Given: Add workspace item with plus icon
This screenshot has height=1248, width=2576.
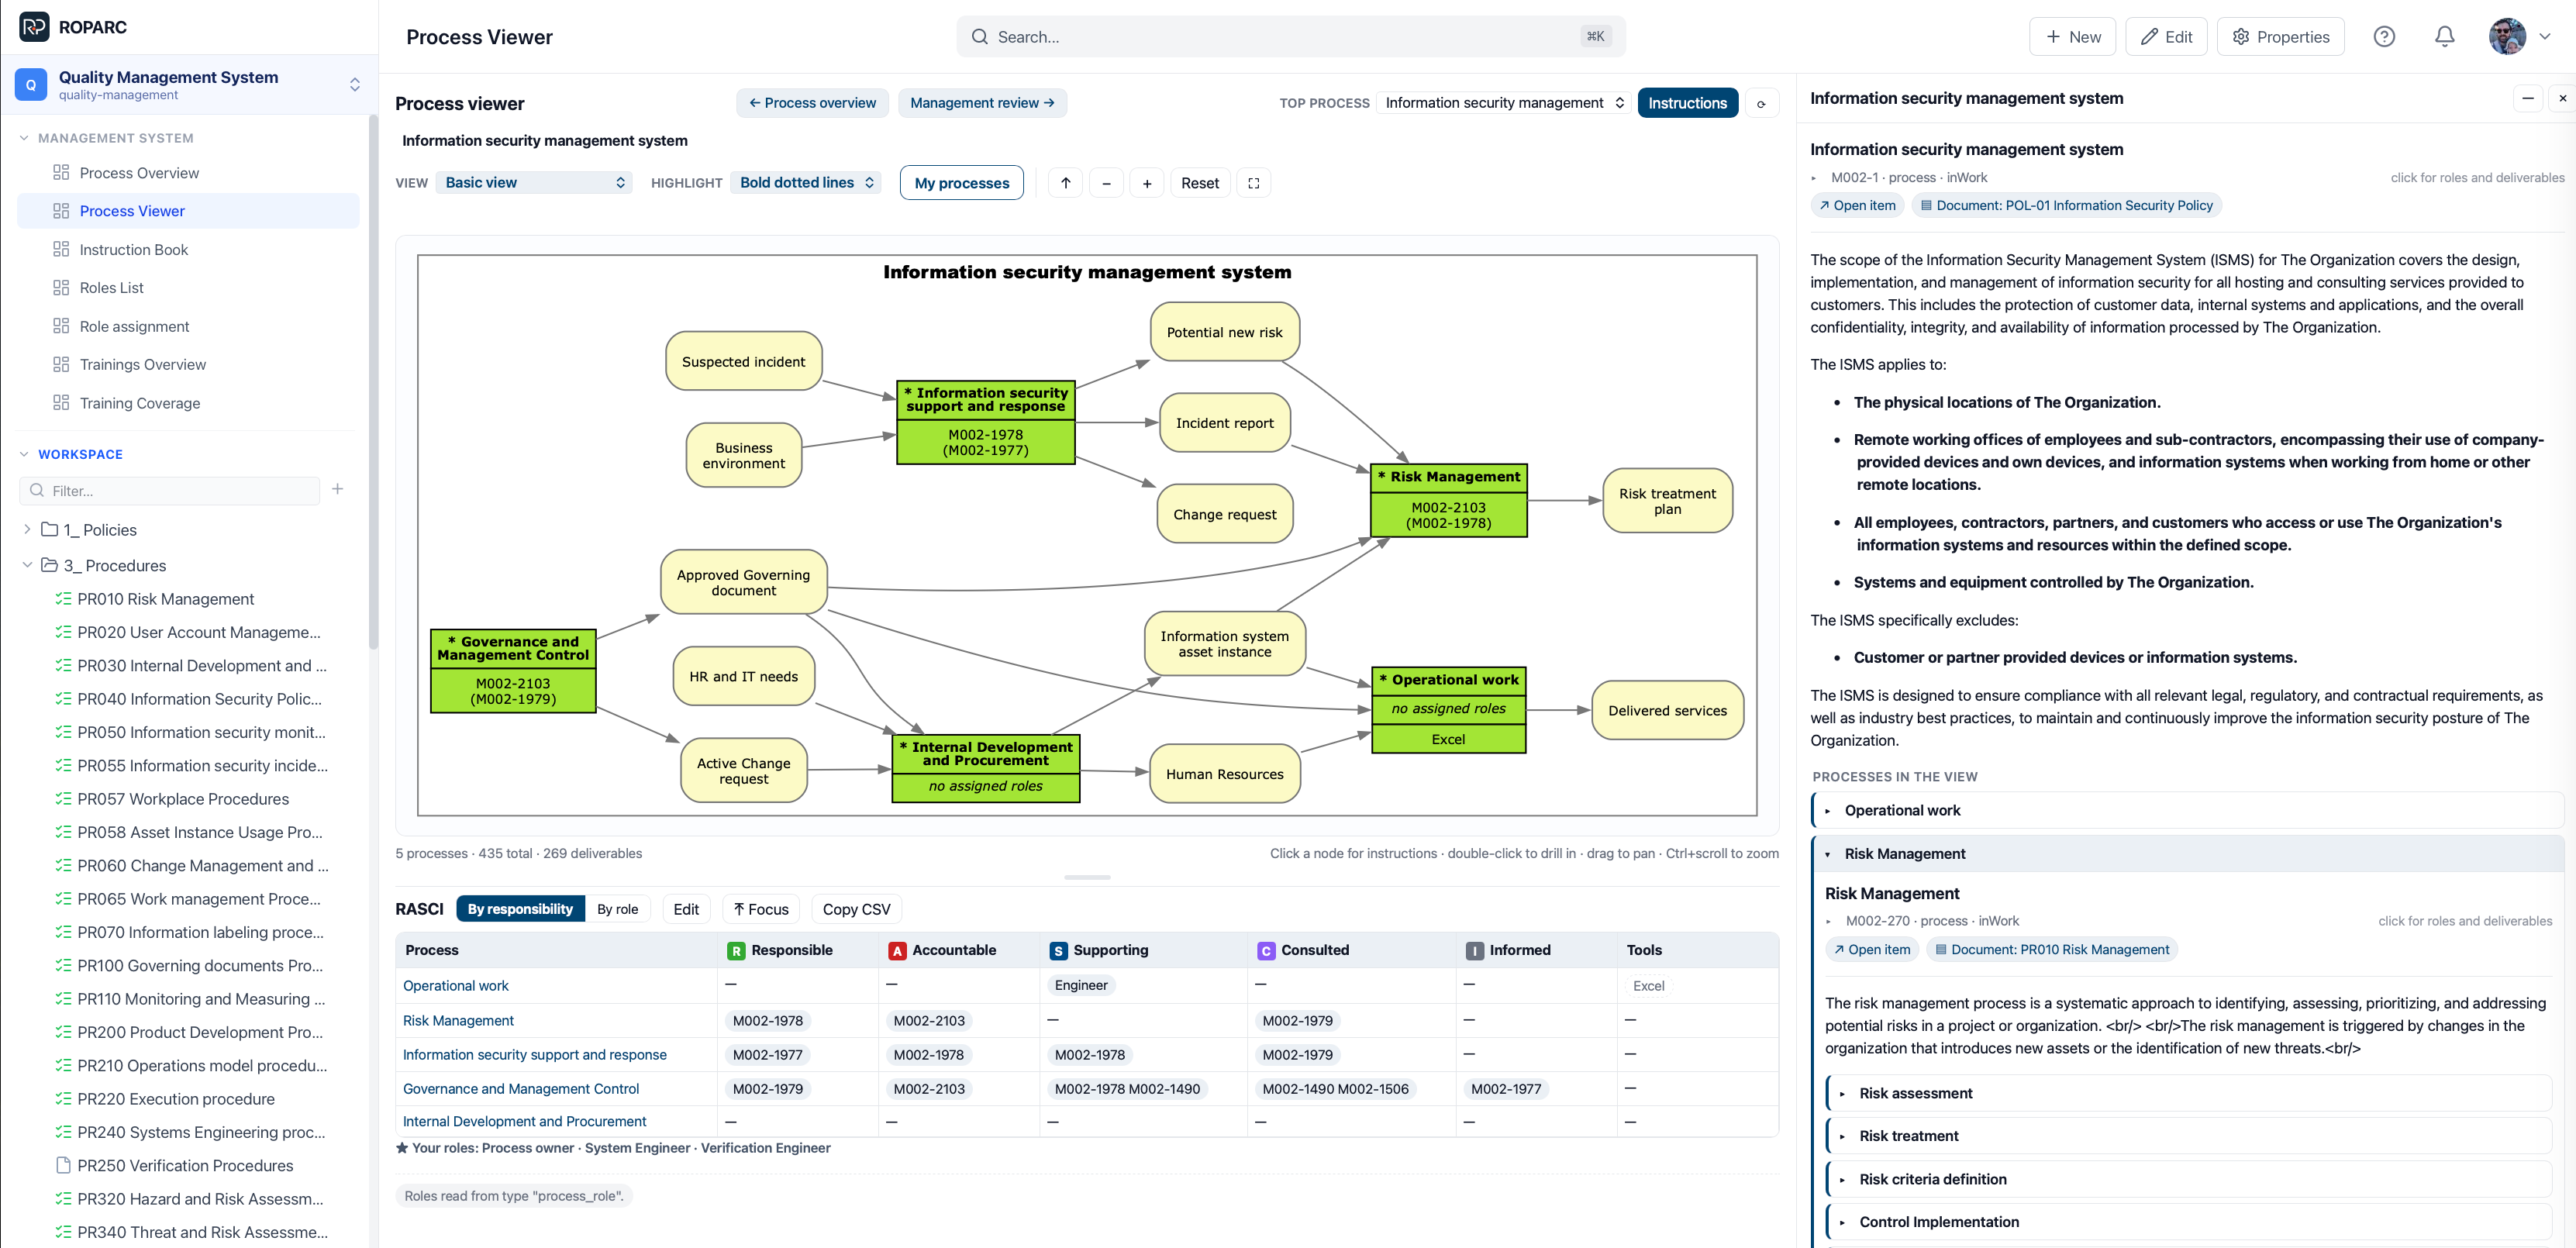Looking at the screenshot, I should [x=338, y=490].
